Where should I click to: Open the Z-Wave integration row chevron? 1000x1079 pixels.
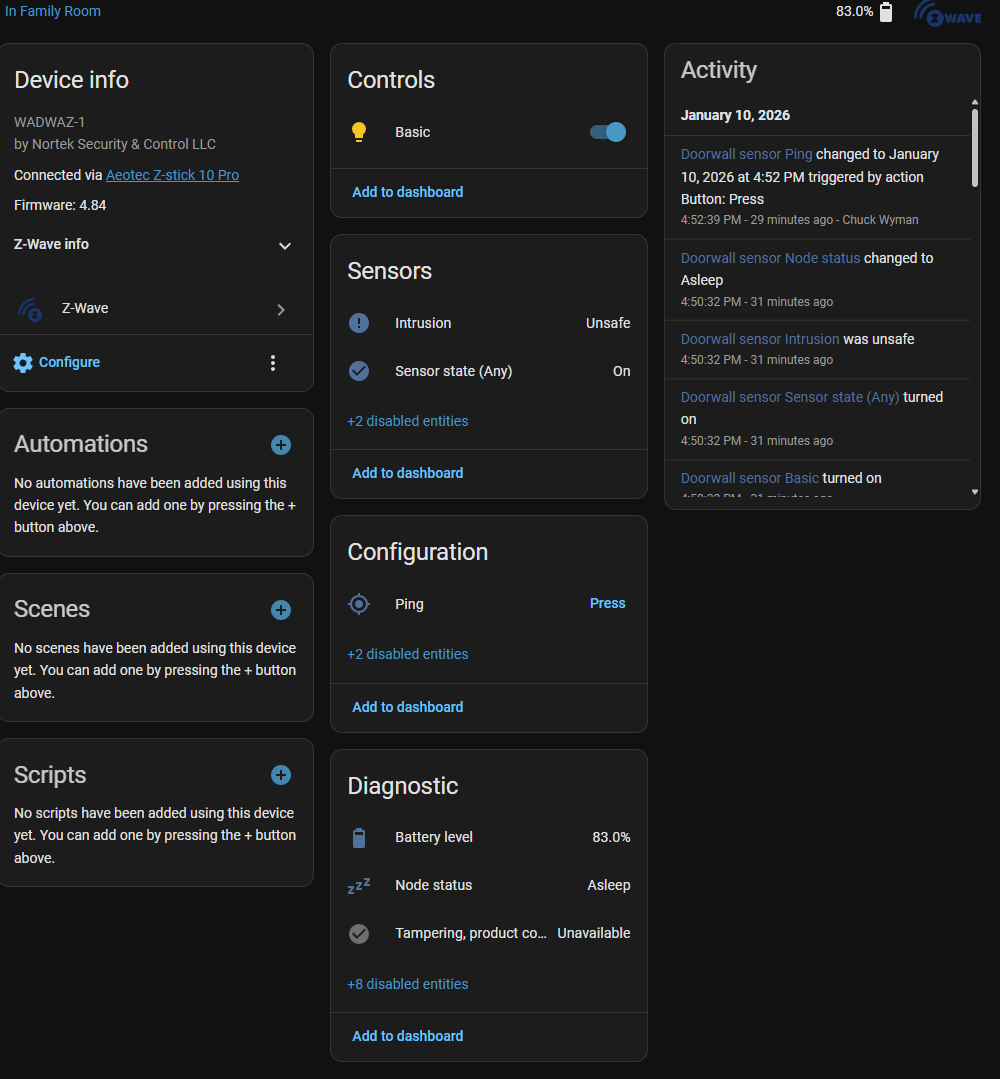pyautogui.click(x=281, y=310)
